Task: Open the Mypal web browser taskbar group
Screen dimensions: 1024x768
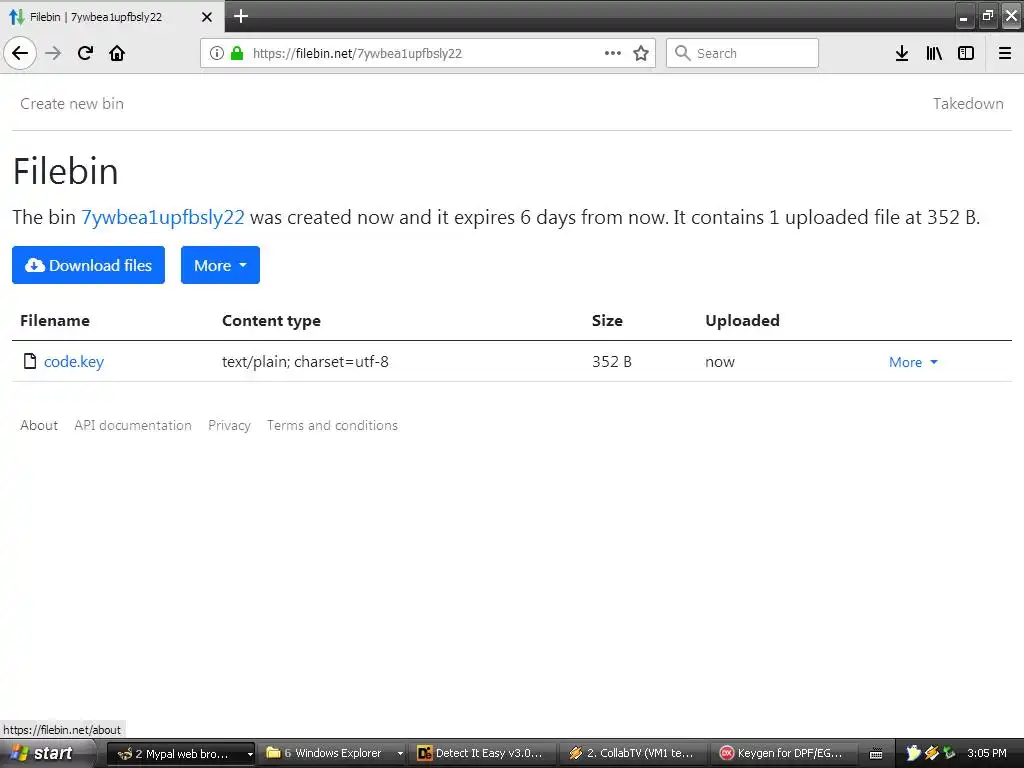Action: (180, 754)
